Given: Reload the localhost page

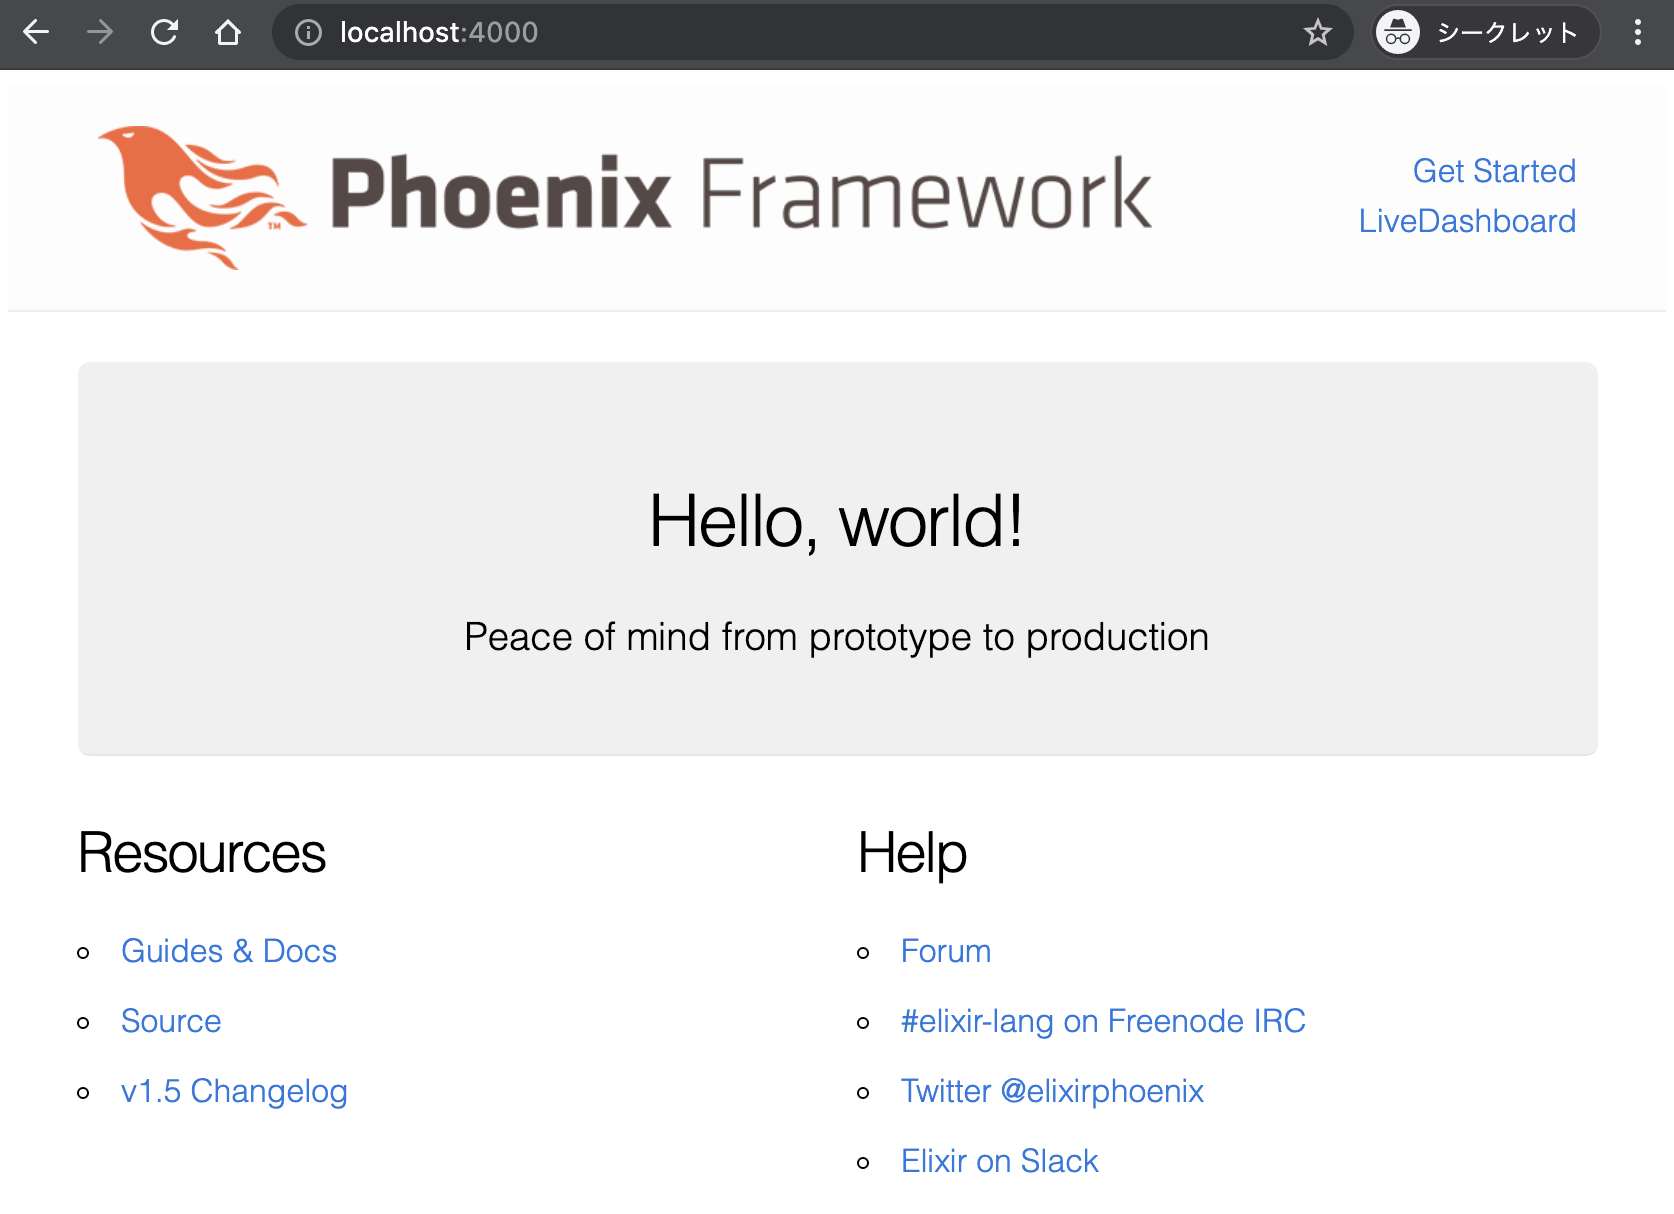Looking at the screenshot, I should coord(165,33).
